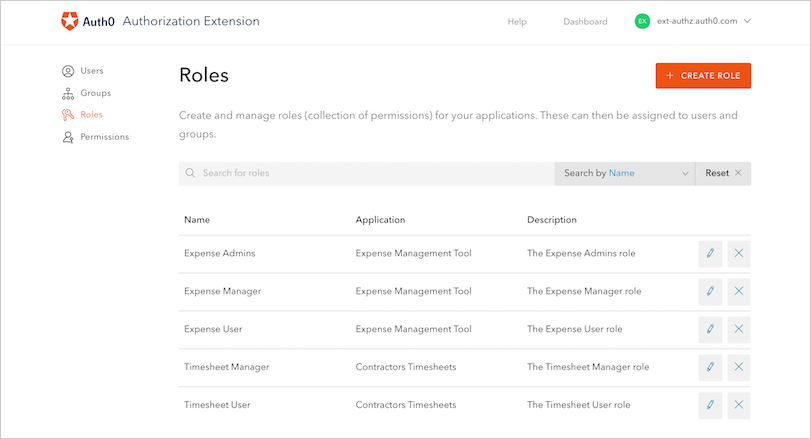The width and height of the screenshot is (811, 439).
Task: Delete the Timesheet Manager role
Action: 739,366
